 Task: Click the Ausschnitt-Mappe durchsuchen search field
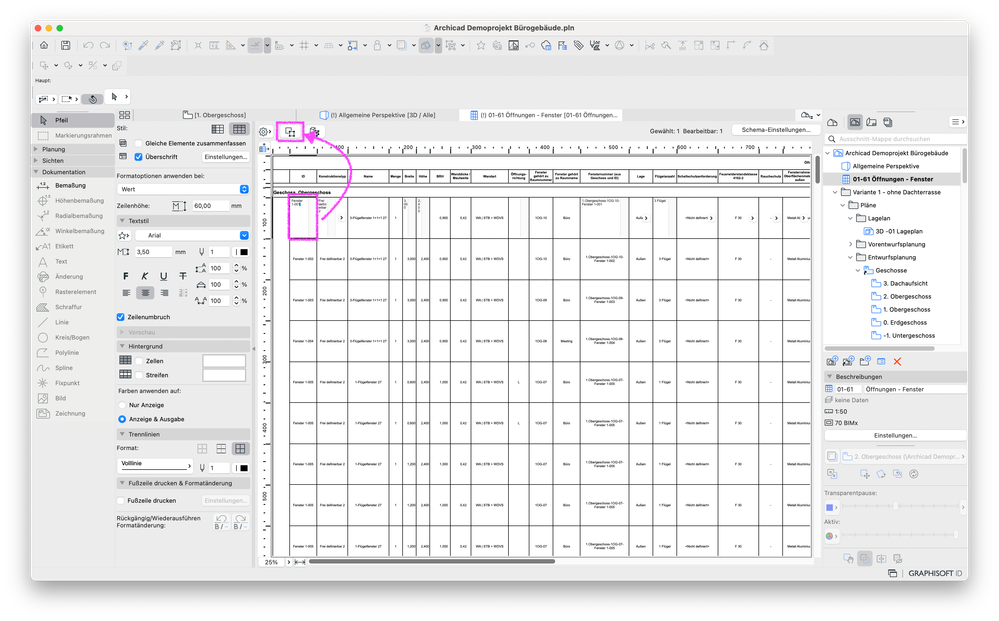pos(895,138)
